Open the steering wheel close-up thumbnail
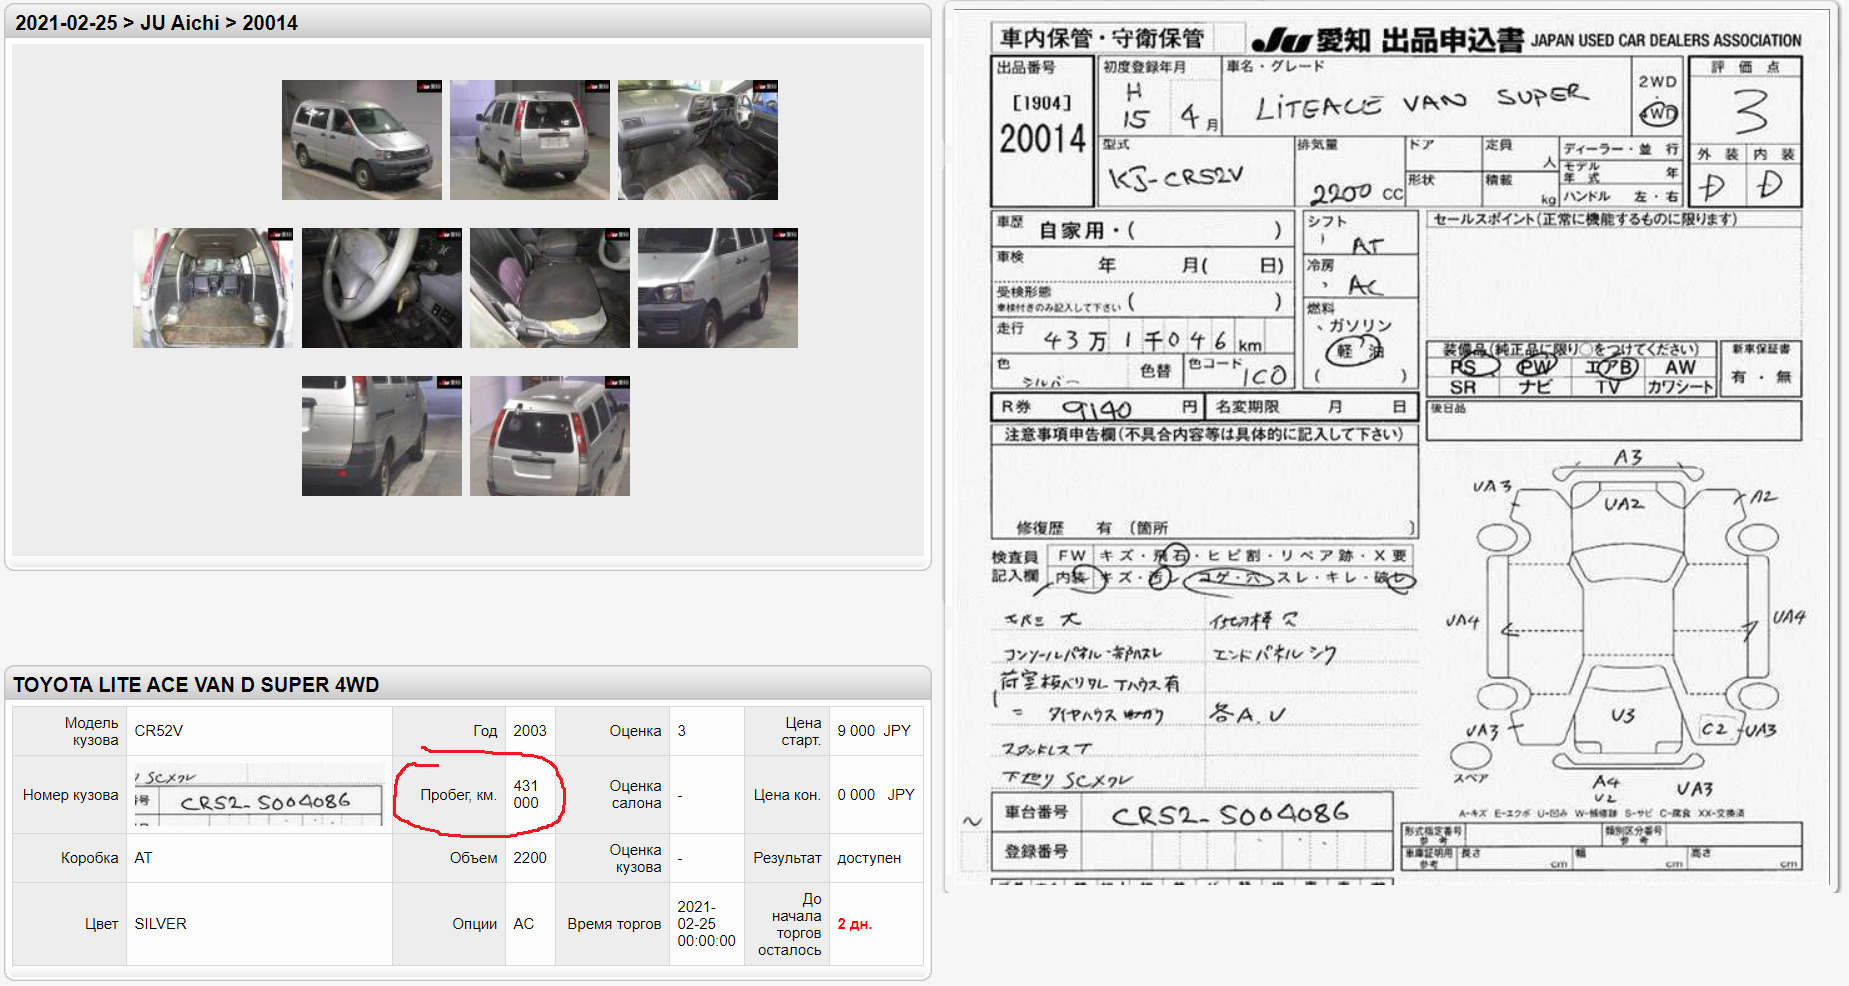1849x986 pixels. 382,288
